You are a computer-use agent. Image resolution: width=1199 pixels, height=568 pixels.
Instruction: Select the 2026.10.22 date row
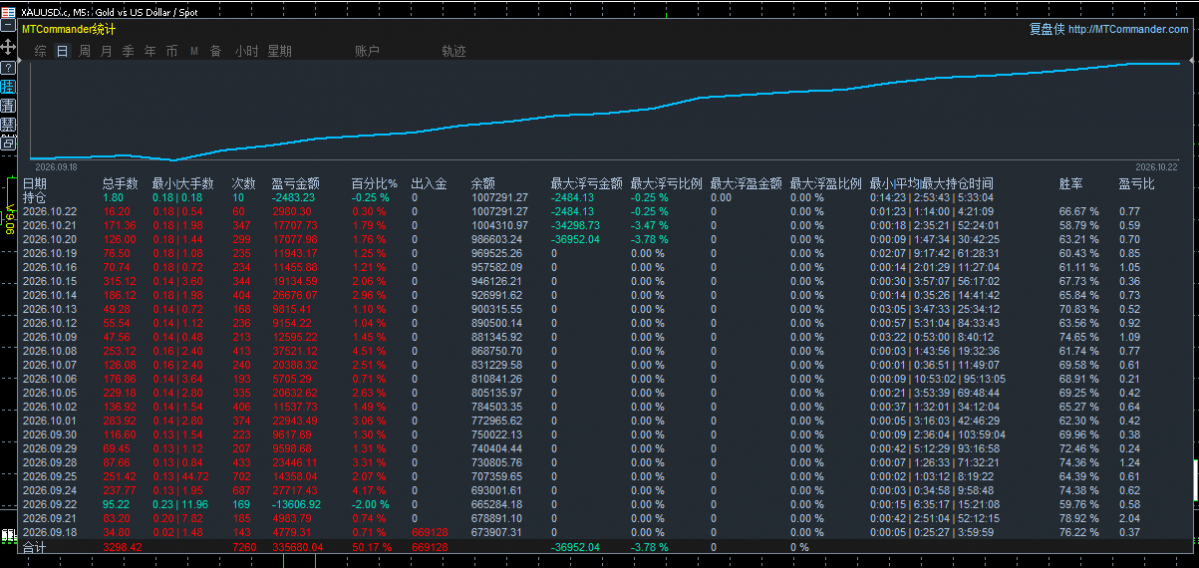point(604,211)
